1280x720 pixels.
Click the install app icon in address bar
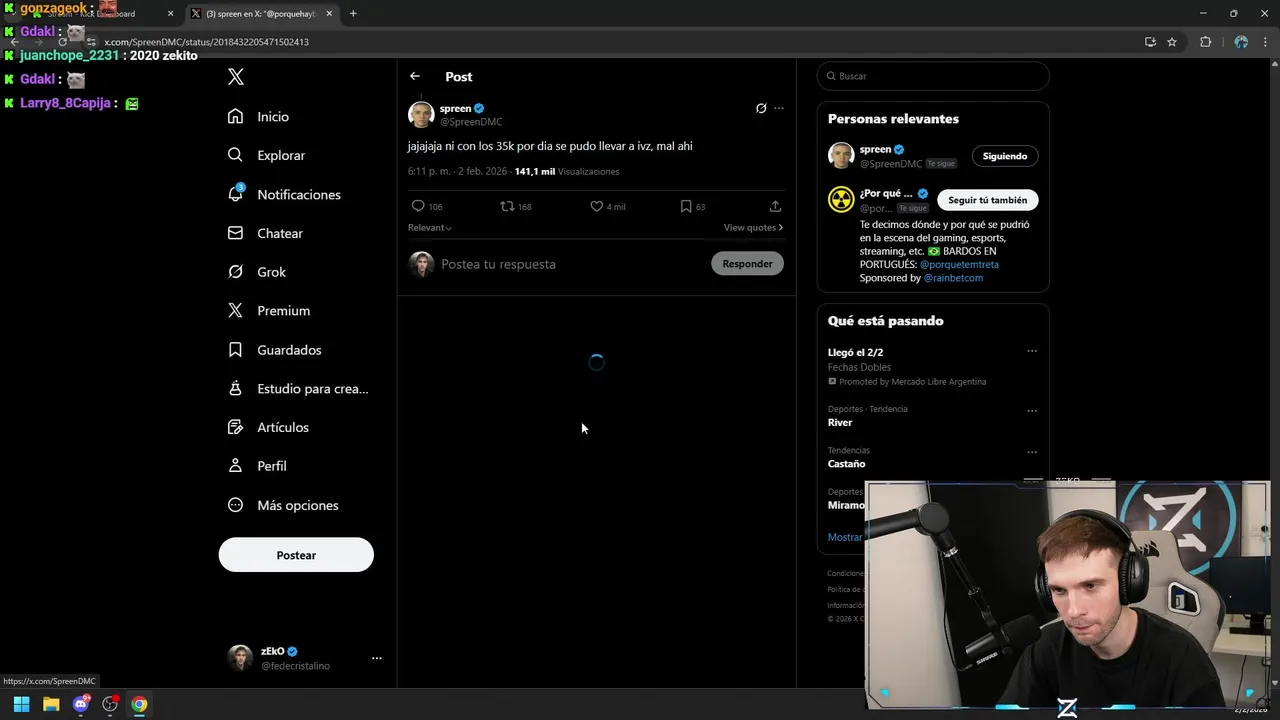tap(1150, 42)
